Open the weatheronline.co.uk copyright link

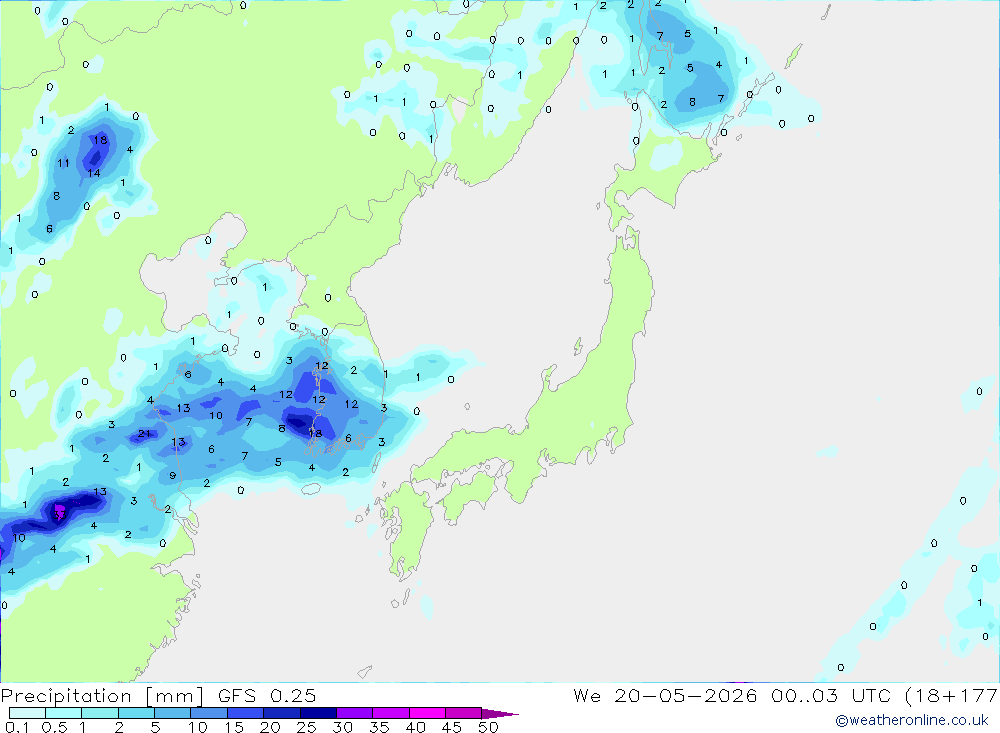(912, 720)
